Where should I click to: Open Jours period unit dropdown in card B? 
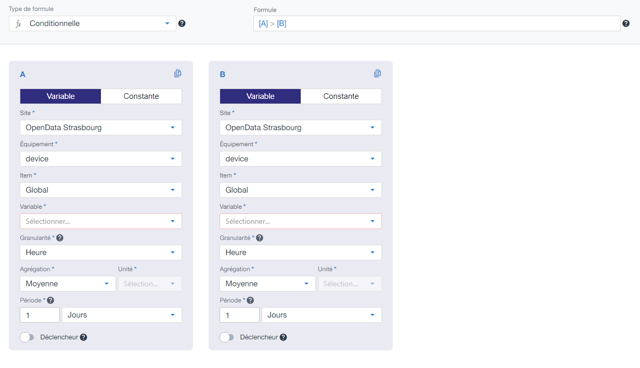pyautogui.click(x=322, y=315)
